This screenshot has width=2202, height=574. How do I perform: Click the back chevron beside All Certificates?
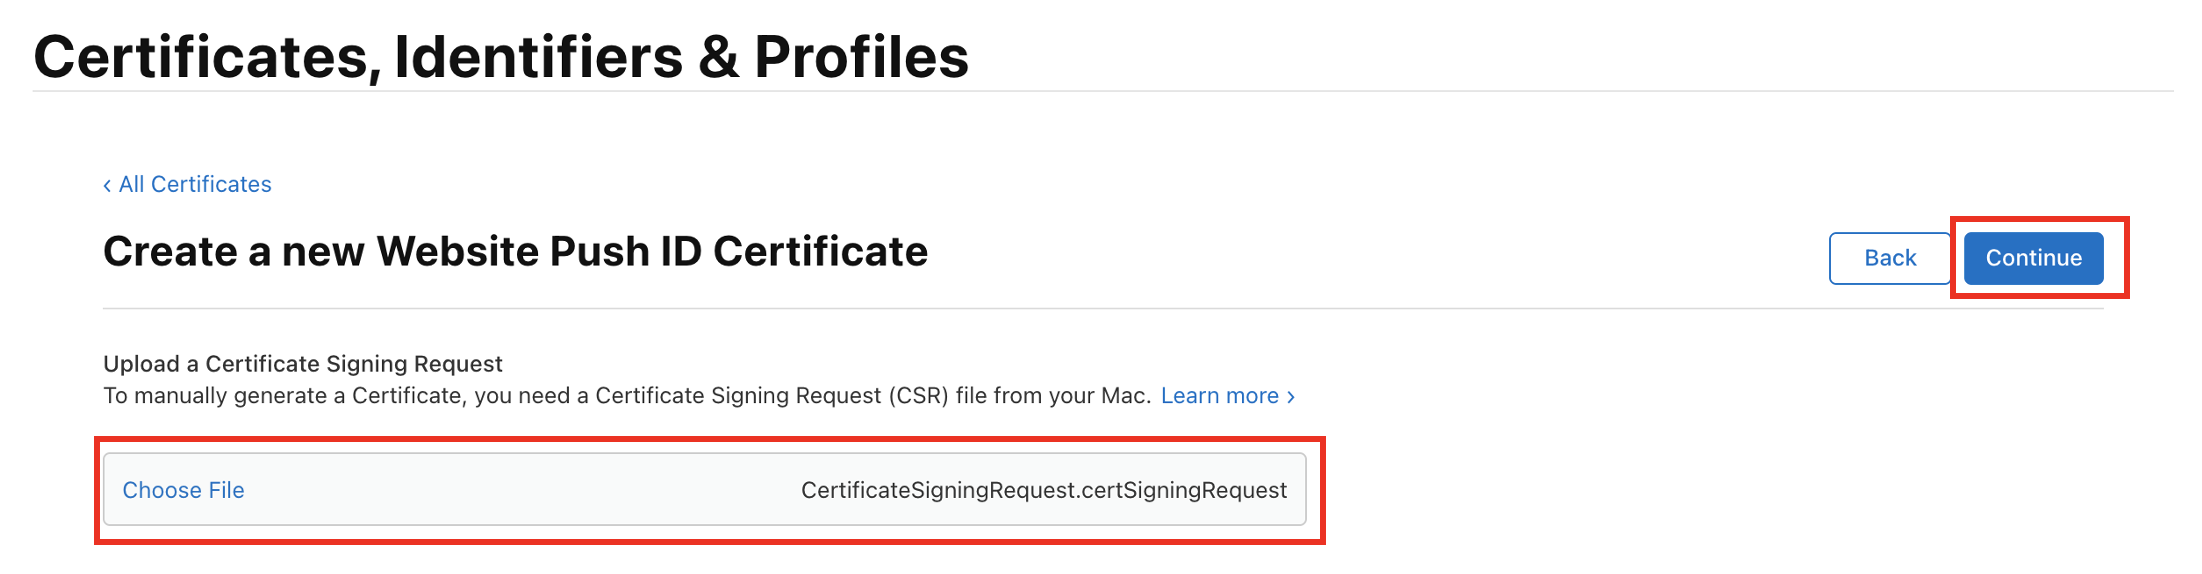point(107,185)
